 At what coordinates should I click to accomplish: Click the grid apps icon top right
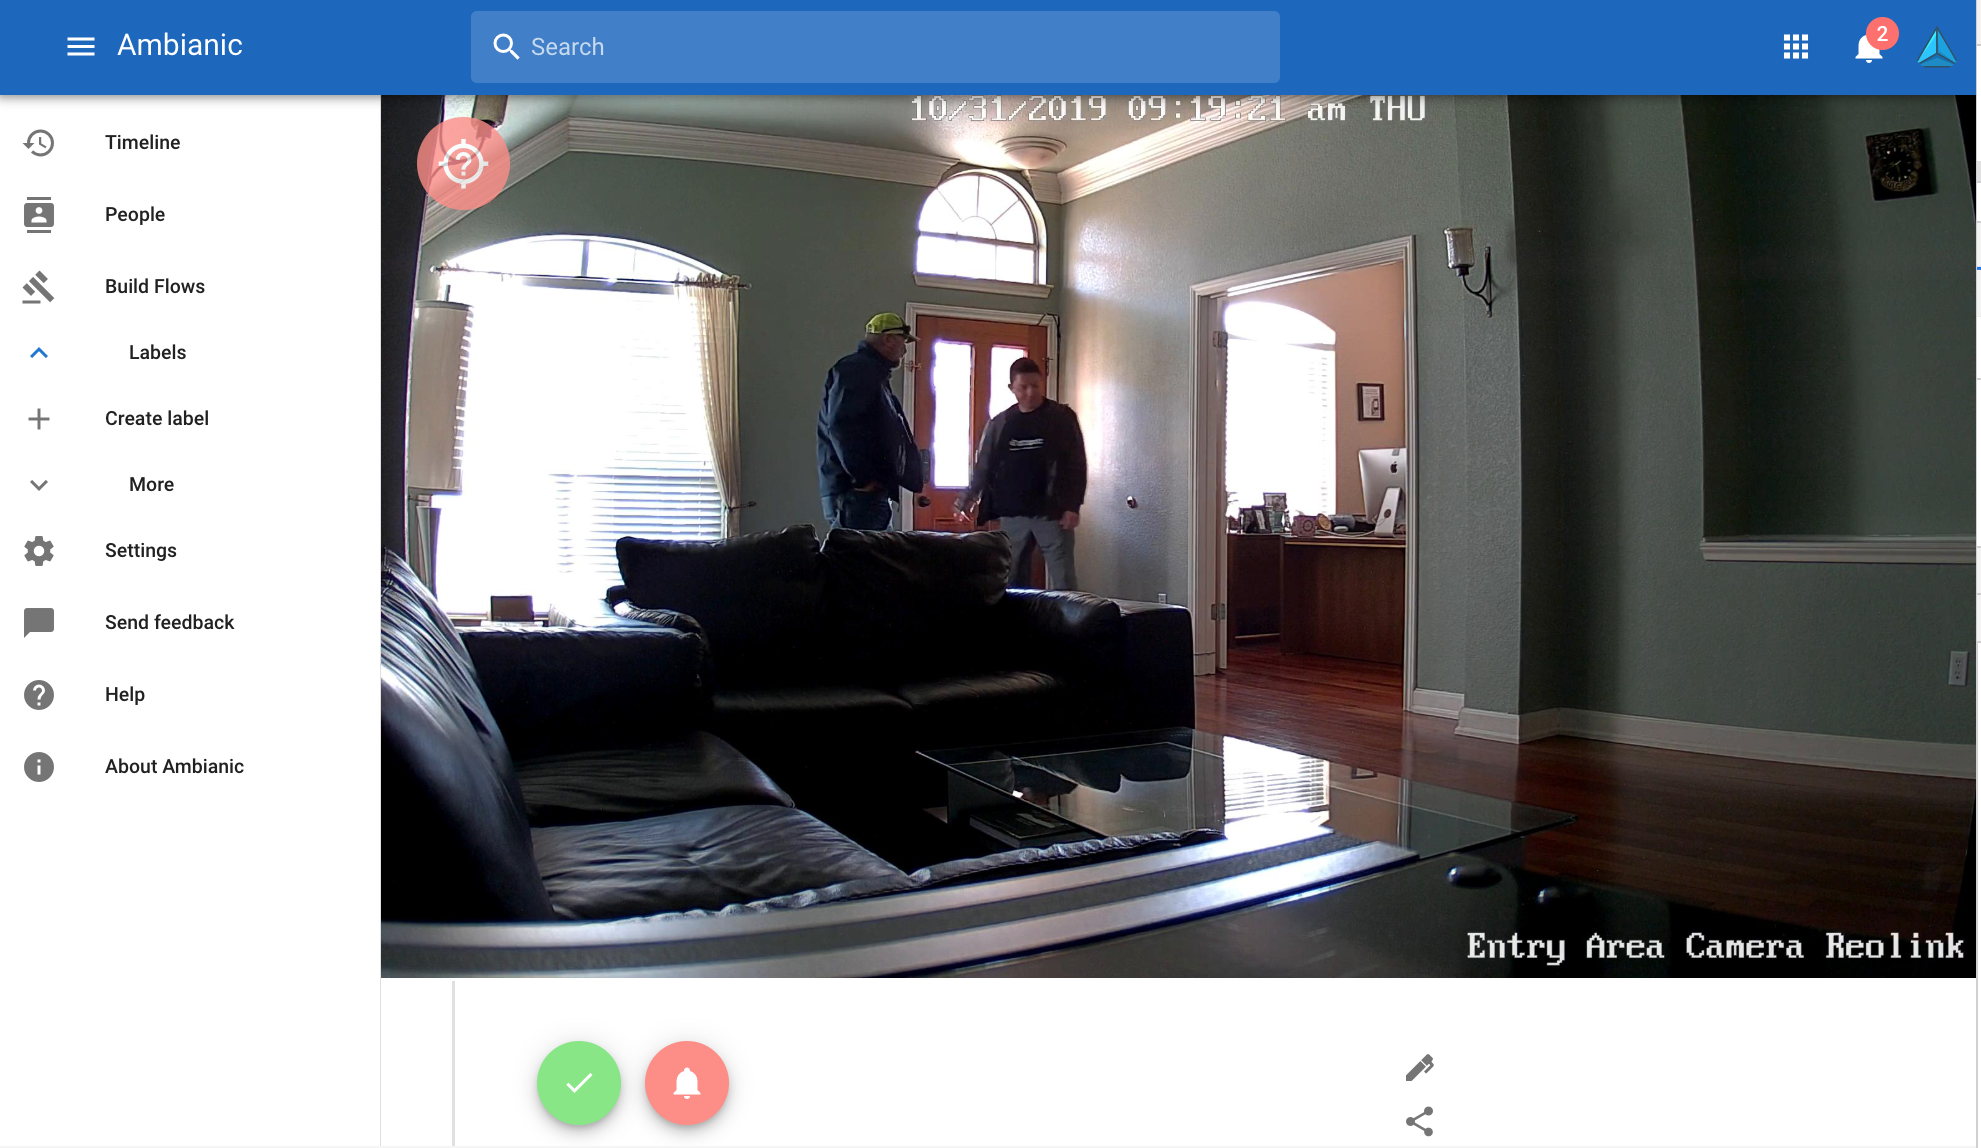point(1795,46)
